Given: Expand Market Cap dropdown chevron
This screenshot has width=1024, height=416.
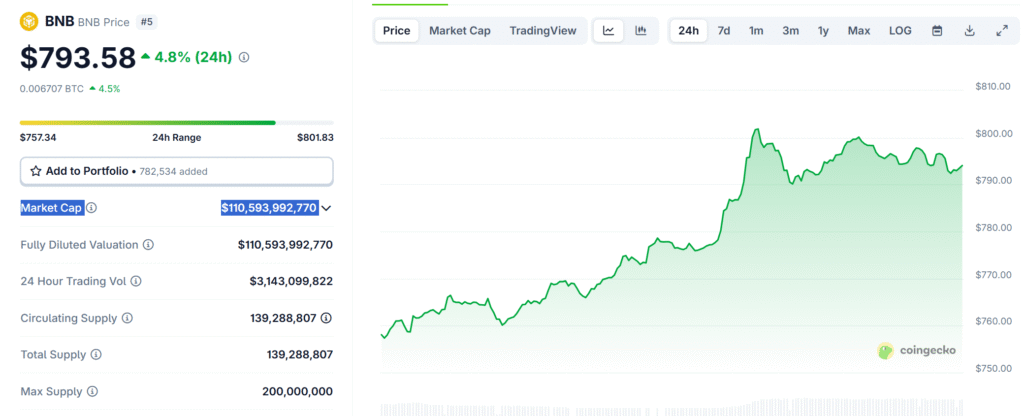Looking at the screenshot, I should [x=326, y=208].
